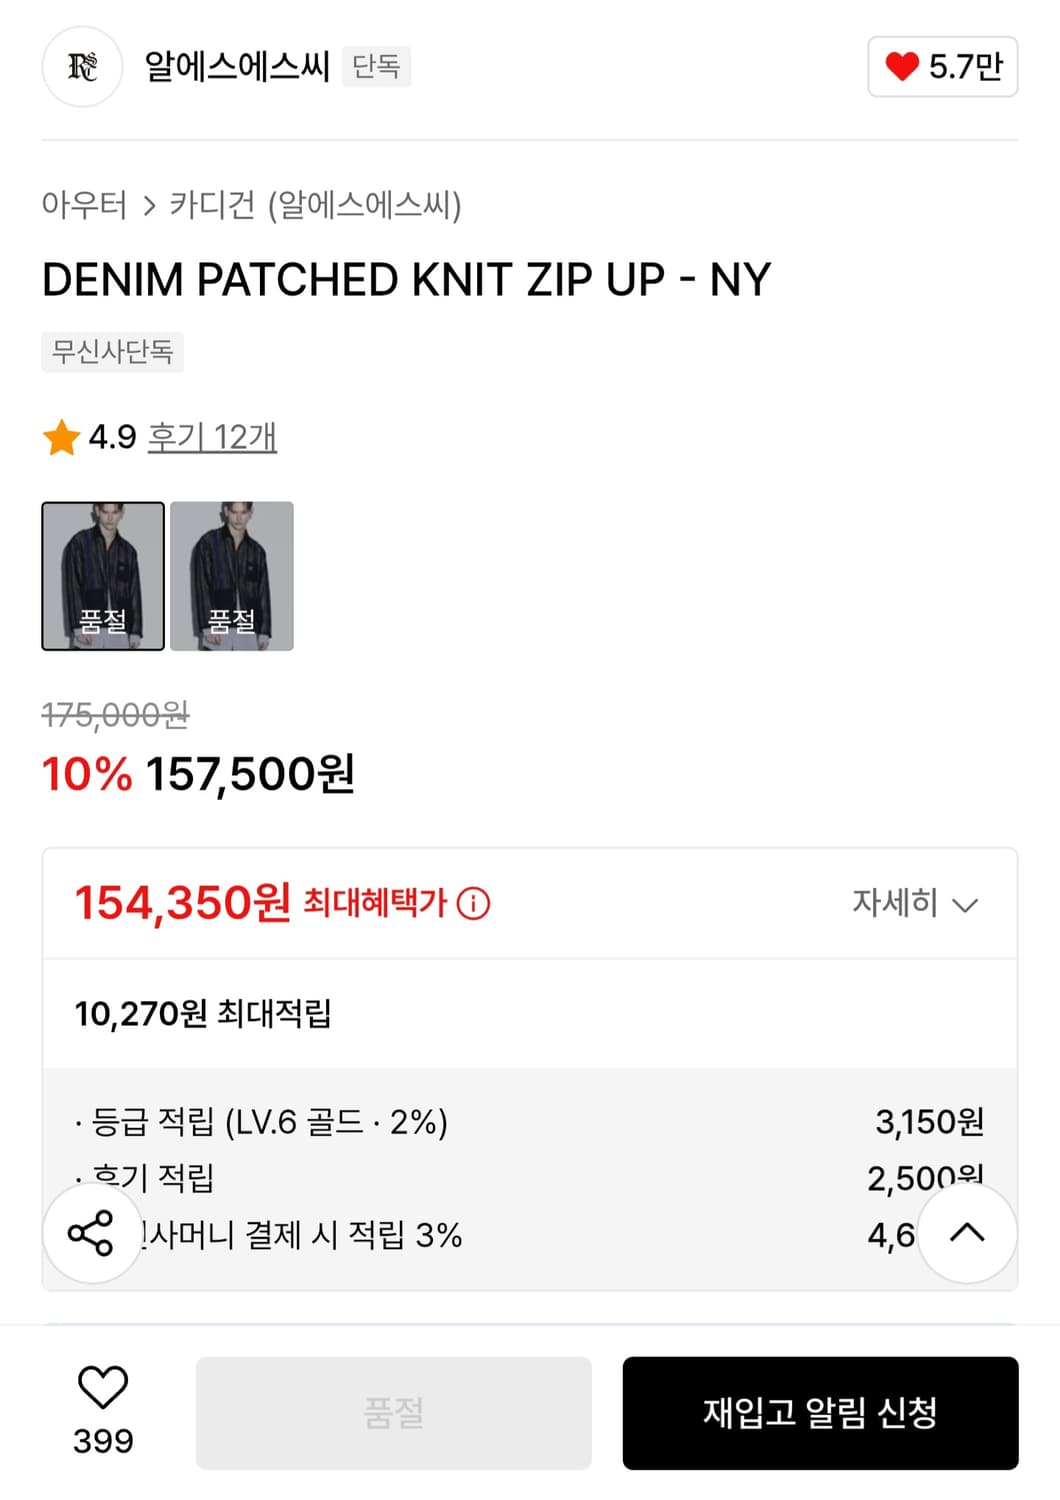Open the 알에스에스씨 brand name link

click(237, 67)
